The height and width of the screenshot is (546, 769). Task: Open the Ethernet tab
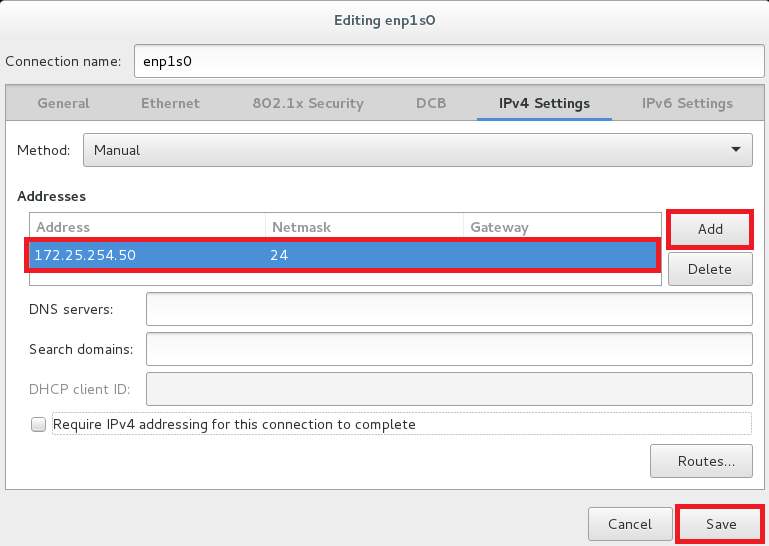pyautogui.click(x=170, y=103)
